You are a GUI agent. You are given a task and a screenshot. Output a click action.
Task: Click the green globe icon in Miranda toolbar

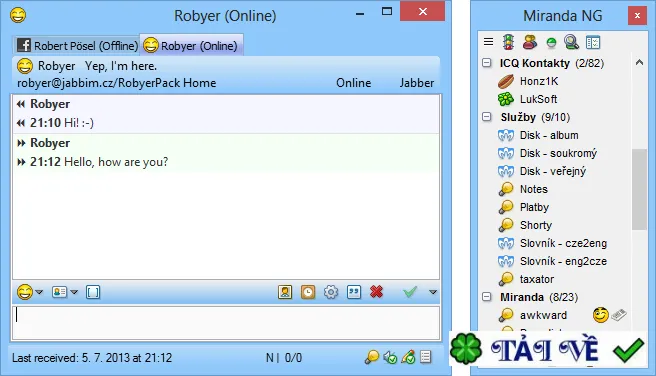click(x=551, y=42)
